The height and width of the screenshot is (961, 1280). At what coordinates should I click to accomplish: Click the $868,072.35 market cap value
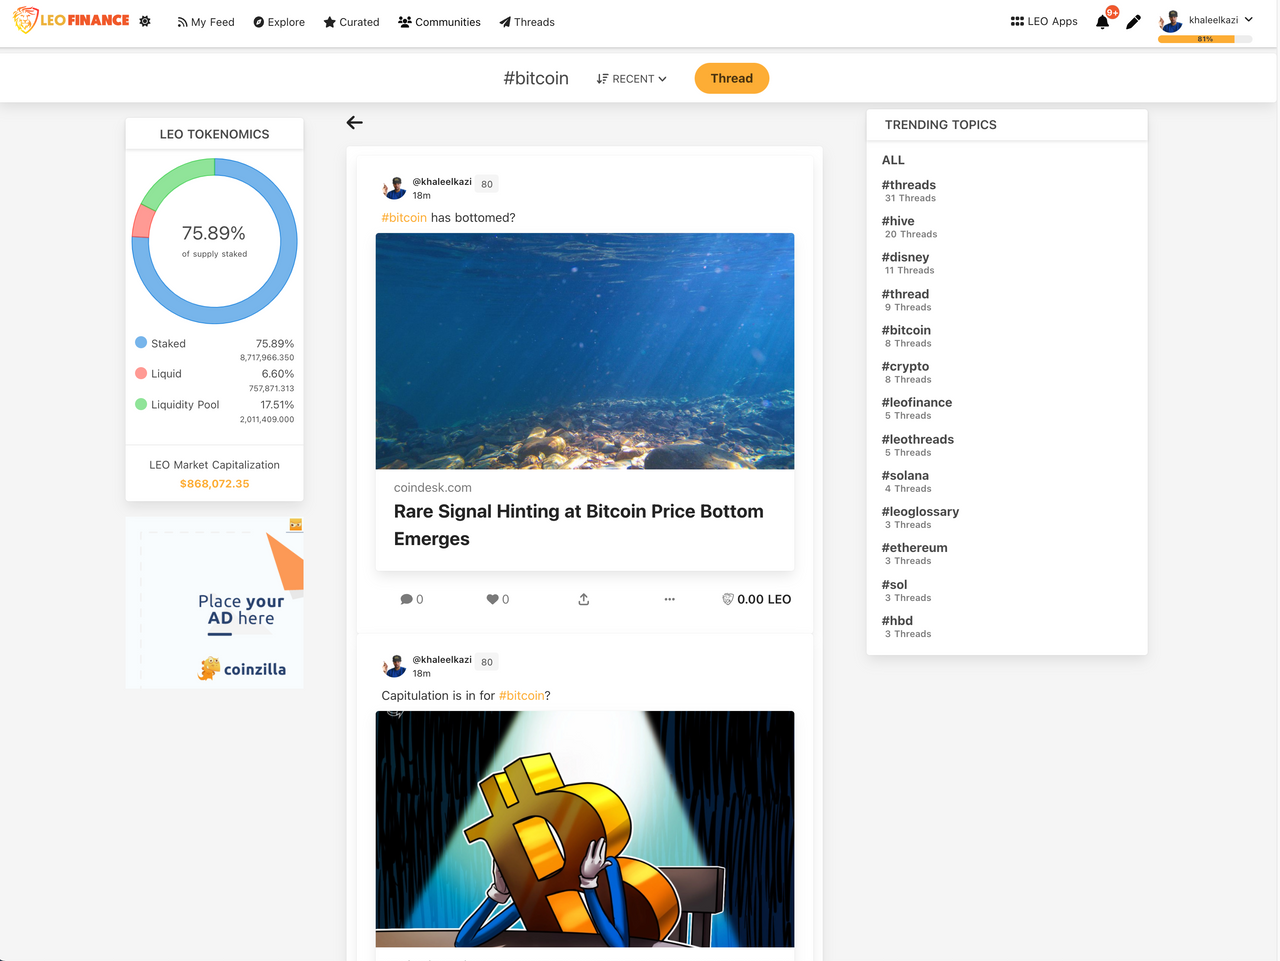tap(214, 484)
